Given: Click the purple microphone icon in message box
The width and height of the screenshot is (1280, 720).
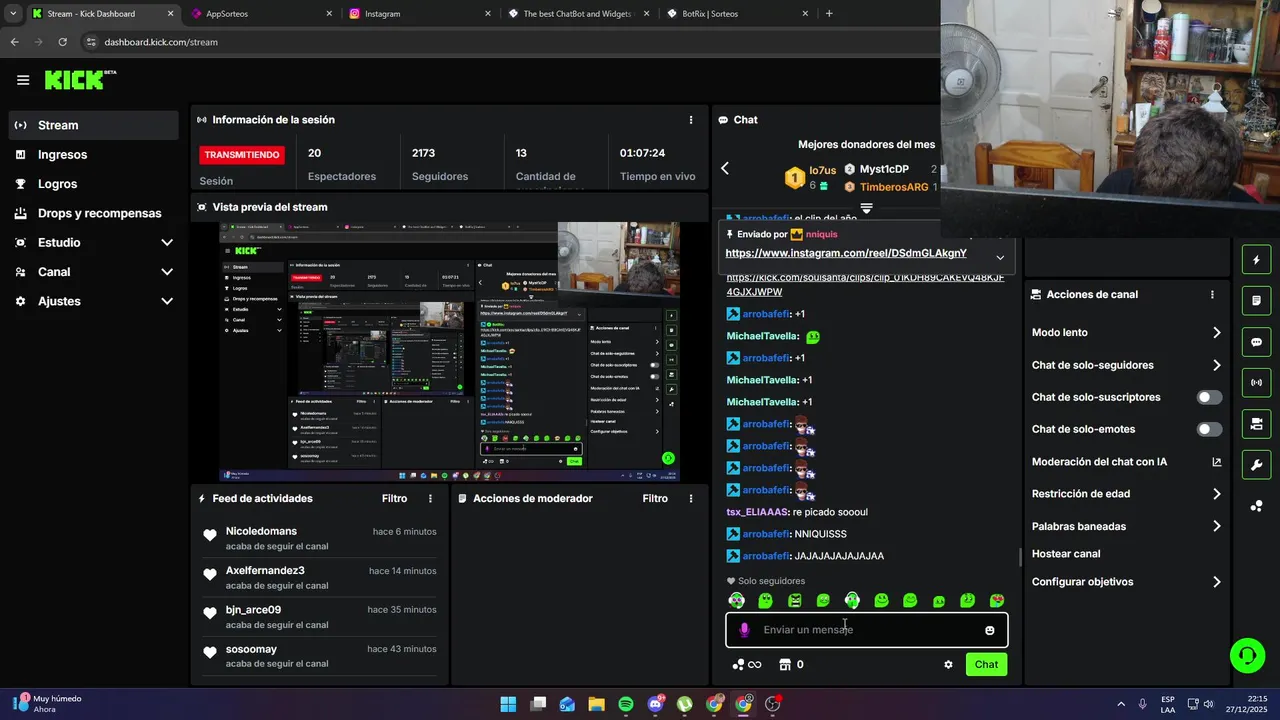Looking at the screenshot, I should click(x=744, y=630).
